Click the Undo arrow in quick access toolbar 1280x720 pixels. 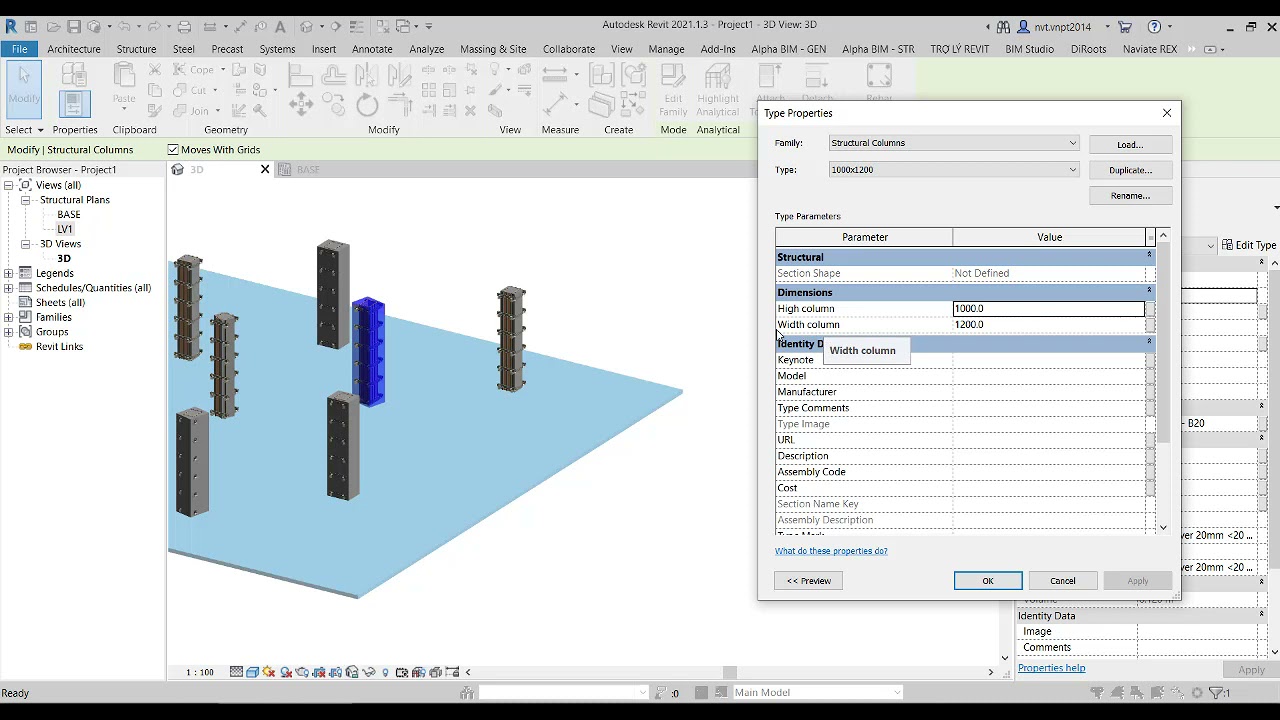click(x=125, y=27)
